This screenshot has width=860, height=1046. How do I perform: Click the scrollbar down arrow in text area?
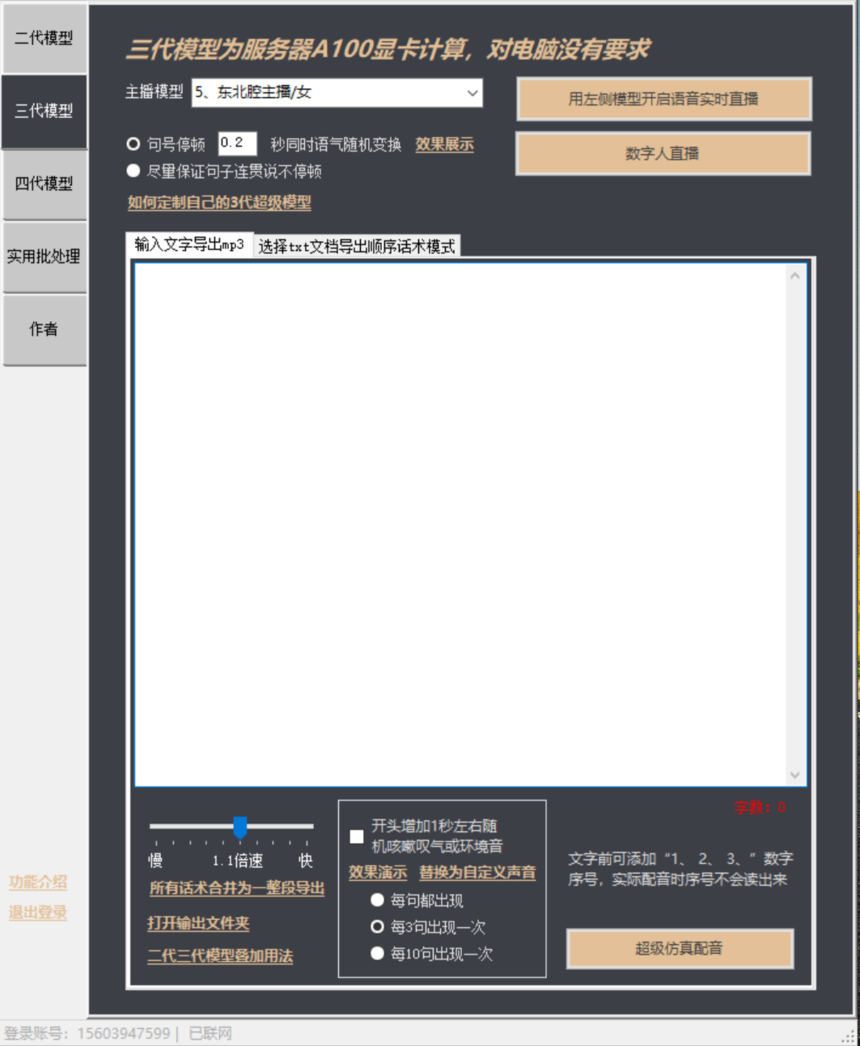pyautogui.click(x=795, y=776)
